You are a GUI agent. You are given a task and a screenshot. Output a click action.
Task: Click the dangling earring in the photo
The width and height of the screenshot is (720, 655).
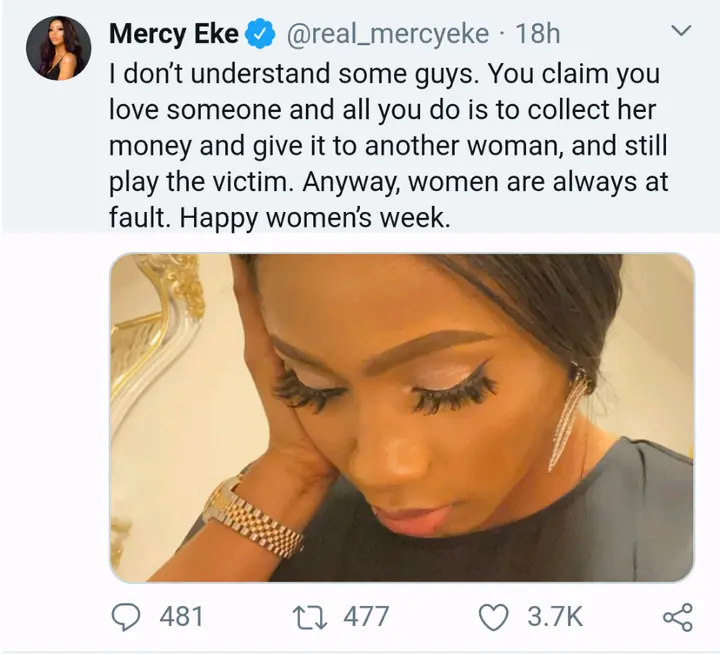point(568,416)
